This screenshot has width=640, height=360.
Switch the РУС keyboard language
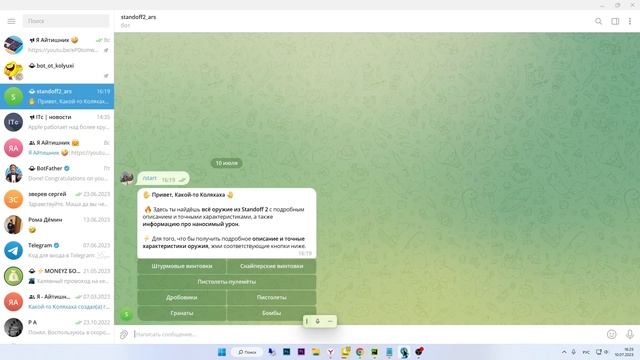[x=586, y=352]
